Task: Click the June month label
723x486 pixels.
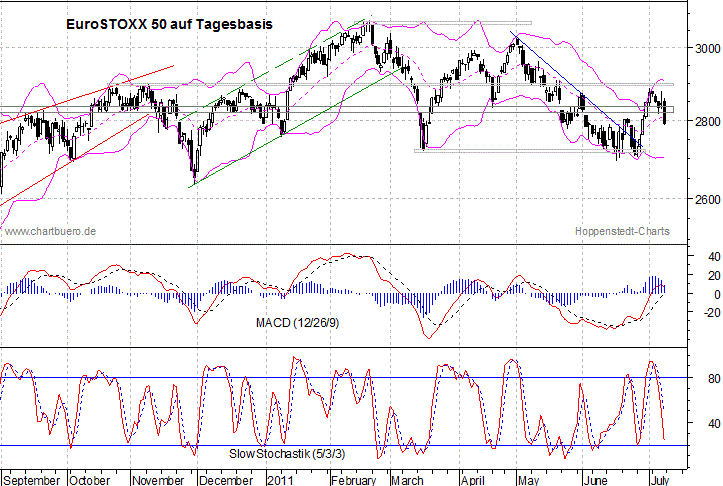Action: tap(595, 480)
